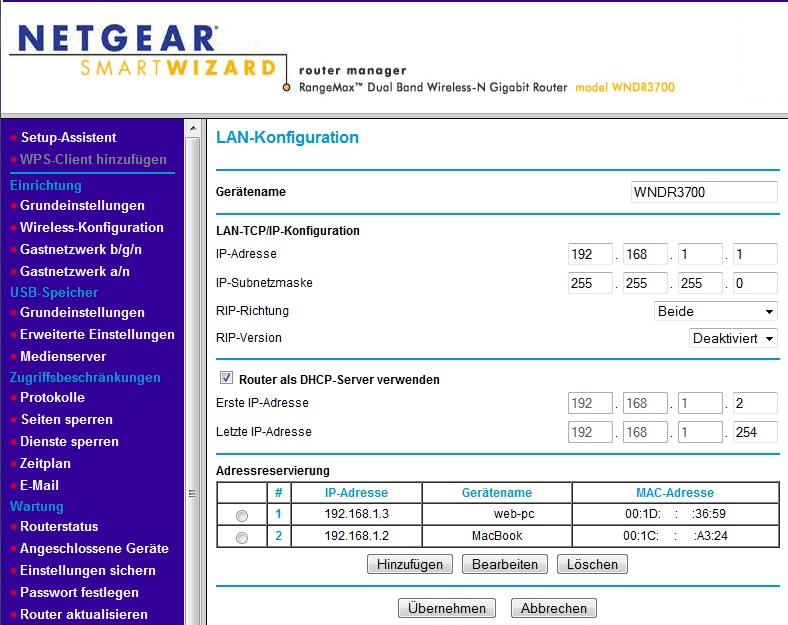
Task: Click last octet of Erste IP-Adresse
Action: 755,403
